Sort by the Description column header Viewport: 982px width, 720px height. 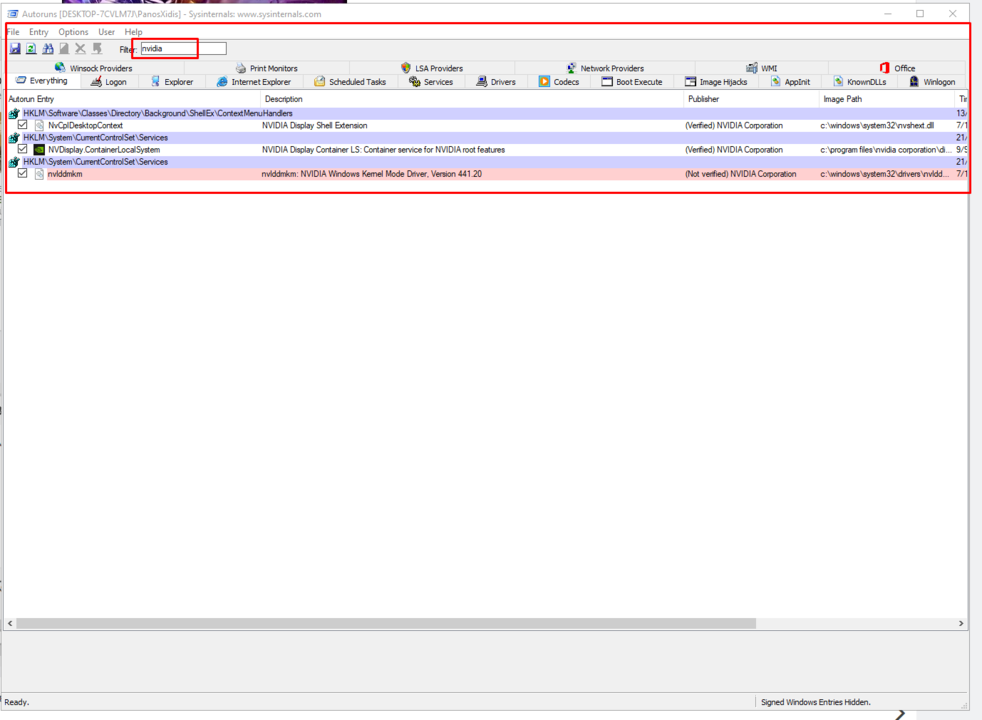coord(472,99)
